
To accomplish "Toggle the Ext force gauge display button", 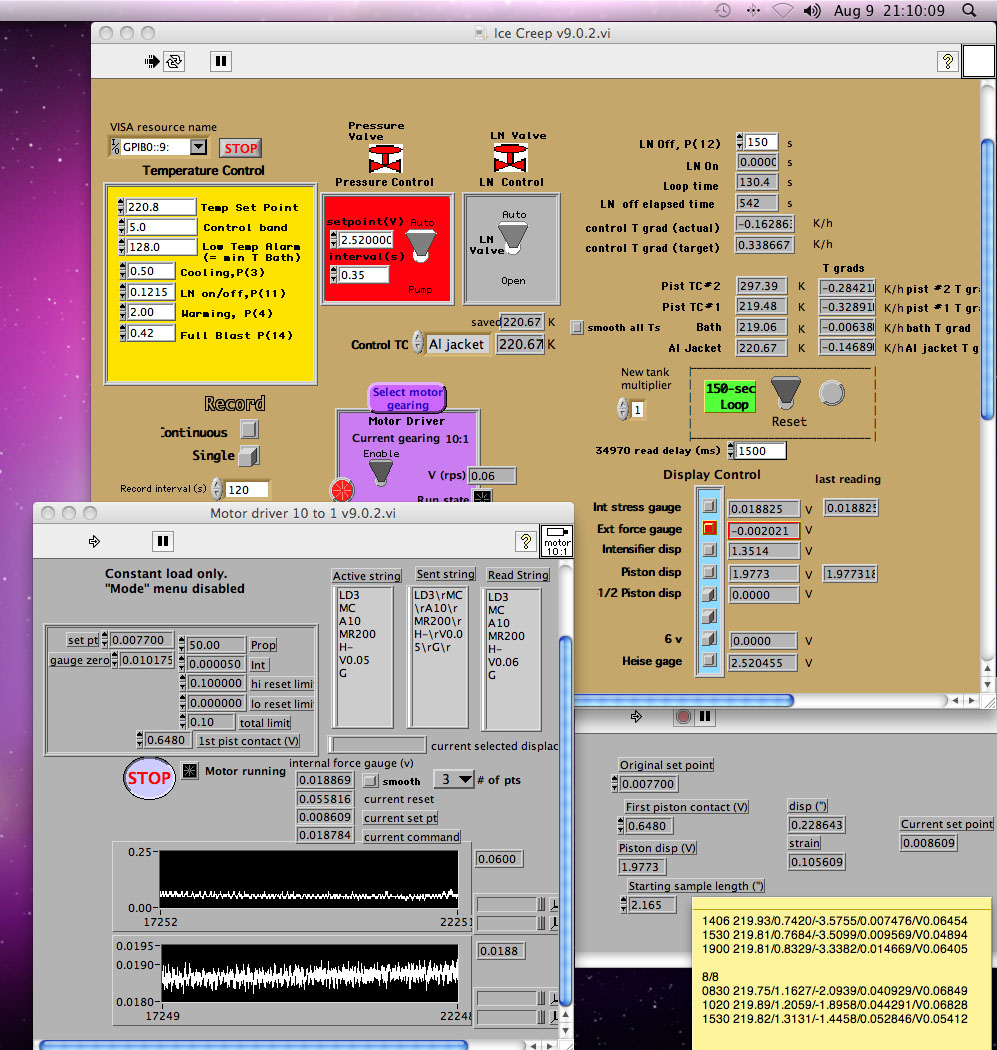I will pos(709,529).
